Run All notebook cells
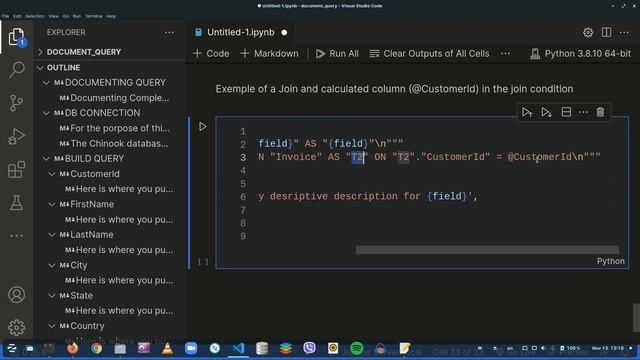The width and height of the screenshot is (640, 360). tap(337, 53)
